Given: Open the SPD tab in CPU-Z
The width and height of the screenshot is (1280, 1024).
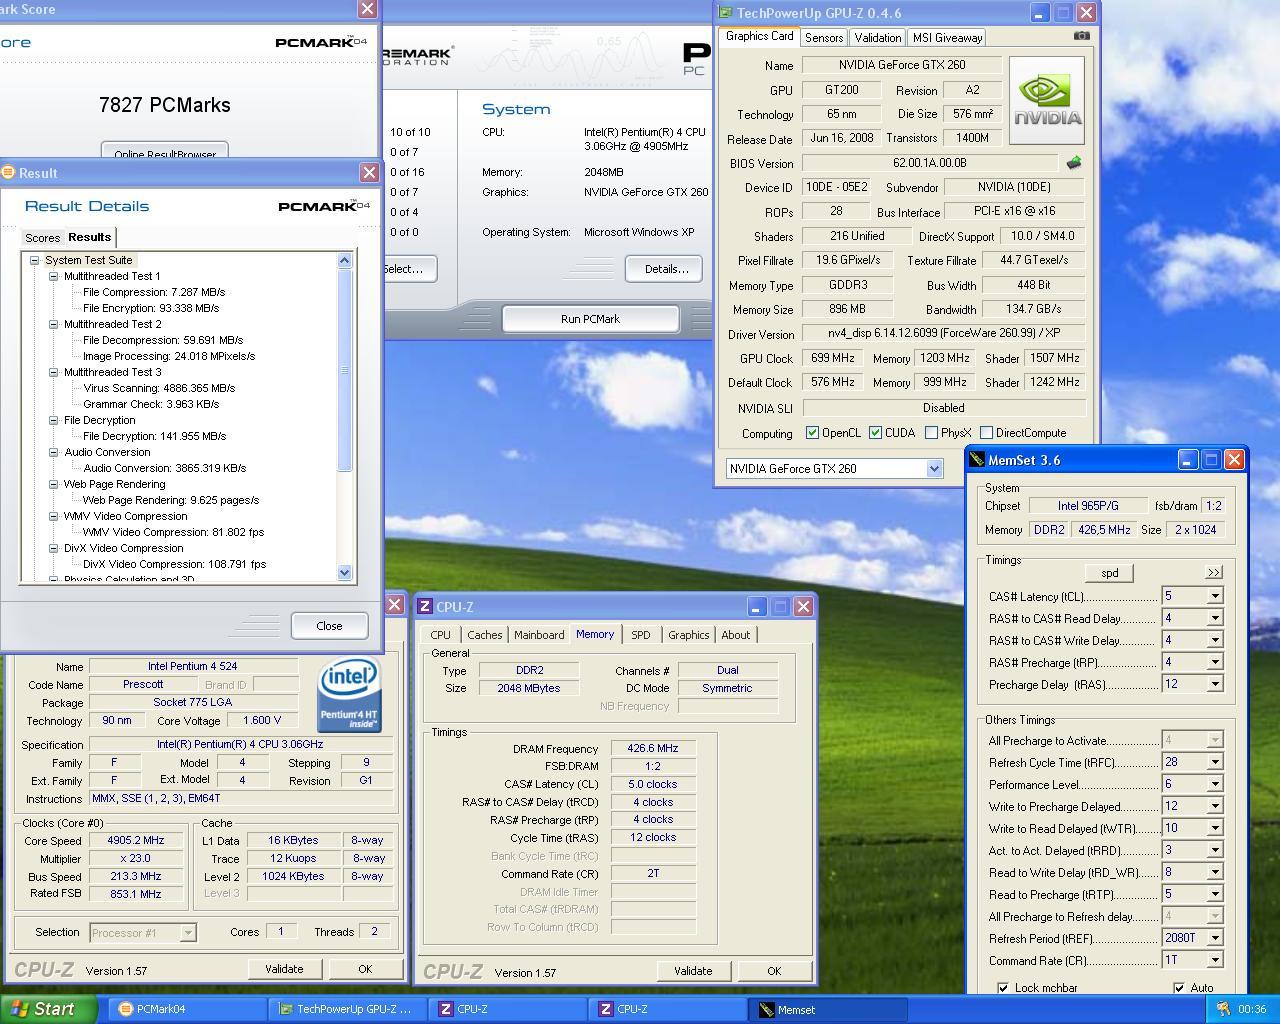Looking at the screenshot, I should pos(641,635).
